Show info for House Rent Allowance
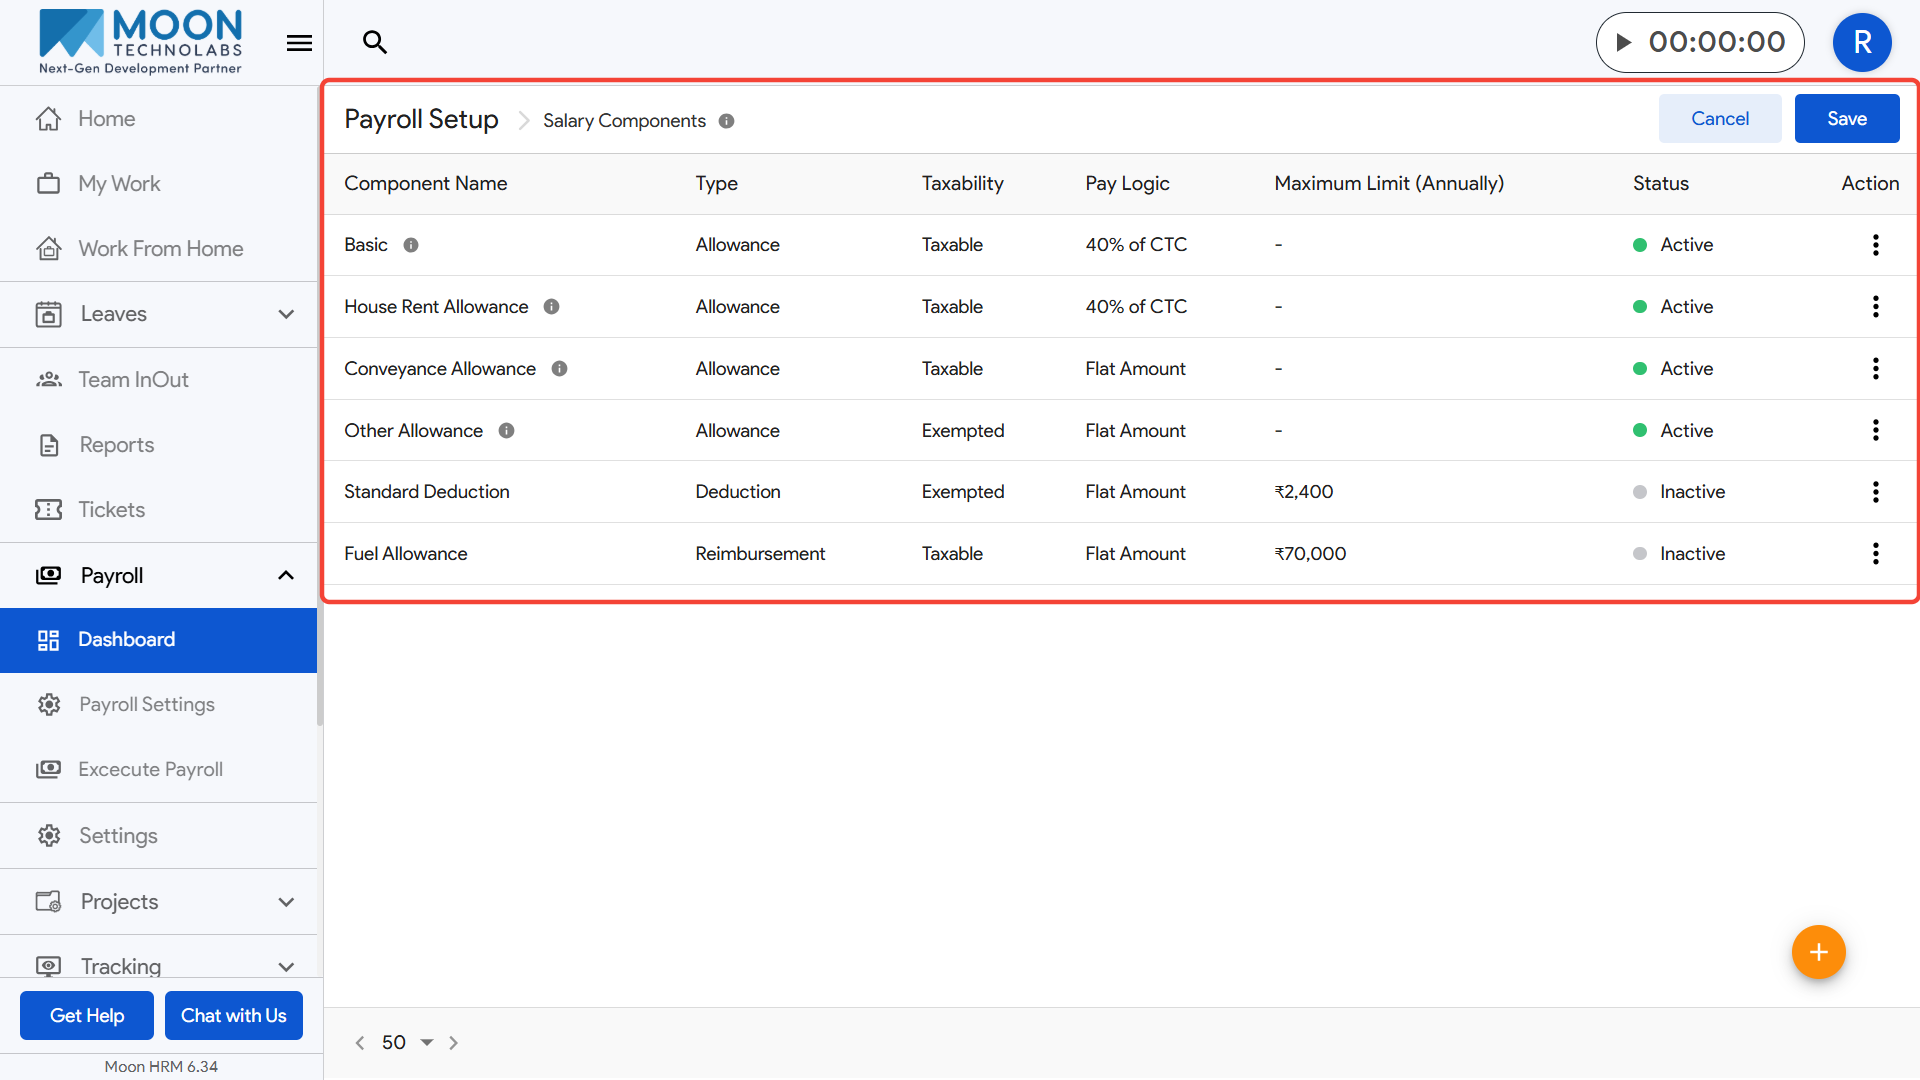Image resolution: width=1920 pixels, height=1080 pixels. [551, 307]
